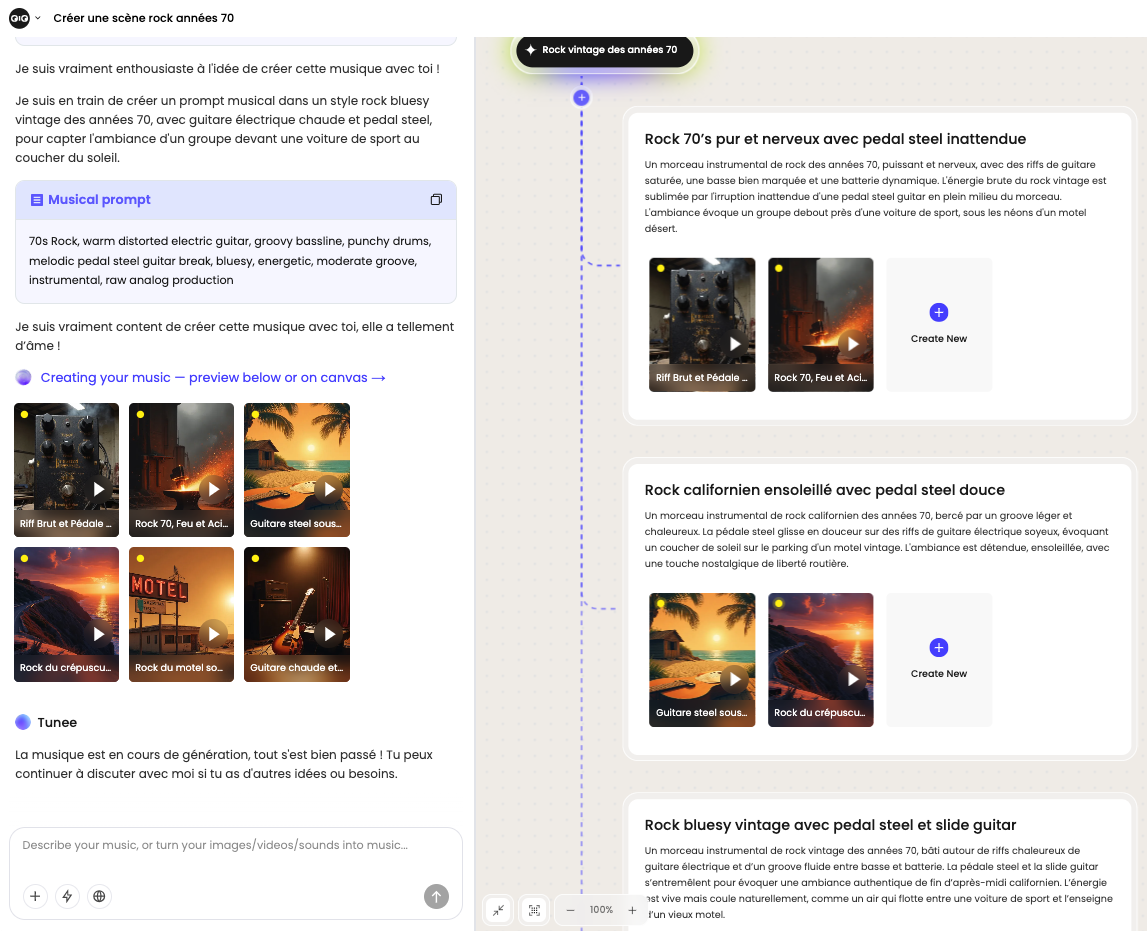Image resolution: width=1147 pixels, height=931 pixels.
Task: Play Riff Brut et Pédale on canvas
Action: tap(735, 344)
